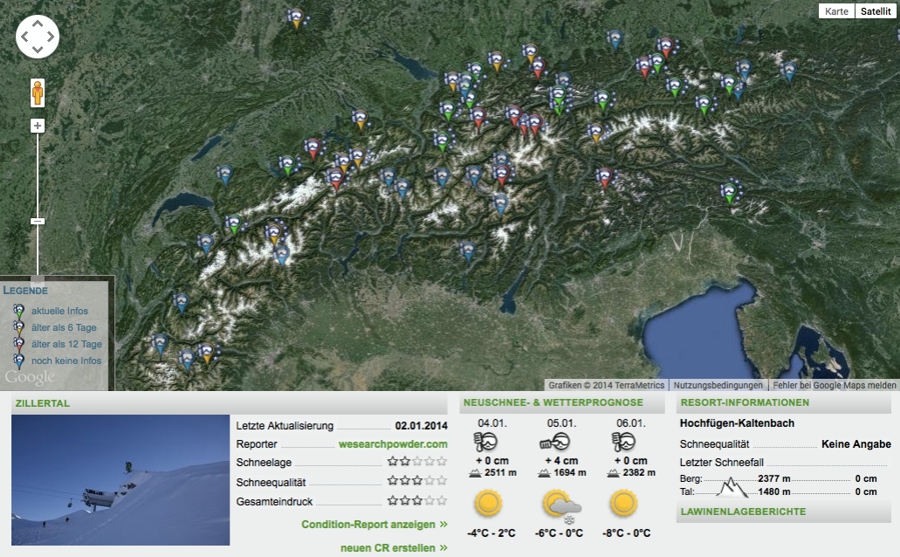Click the Schneelage star rating
Viewport: 900px width, 557px height.
(x=417, y=462)
